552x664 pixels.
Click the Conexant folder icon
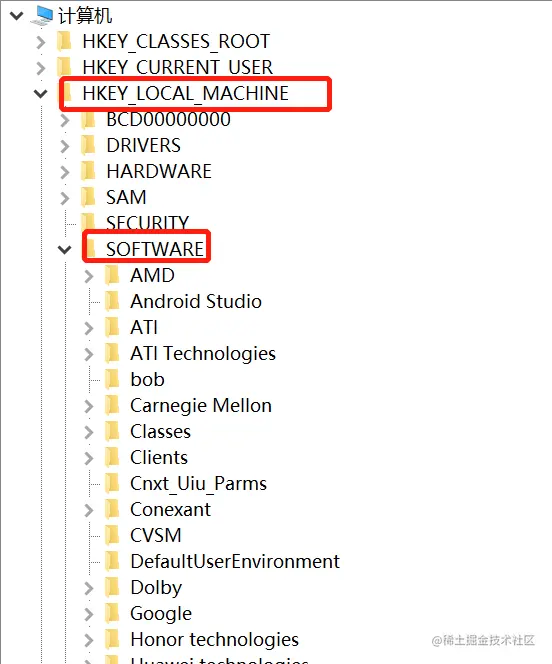(x=112, y=509)
